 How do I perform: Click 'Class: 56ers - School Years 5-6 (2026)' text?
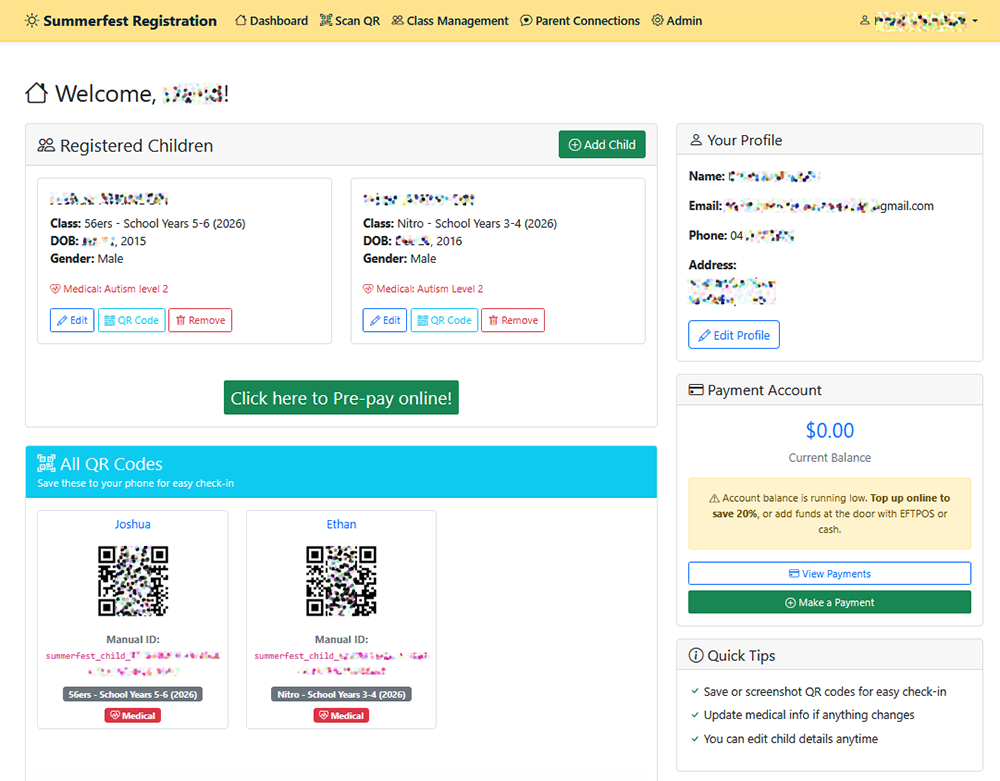pyautogui.click(x=148, y=224)
